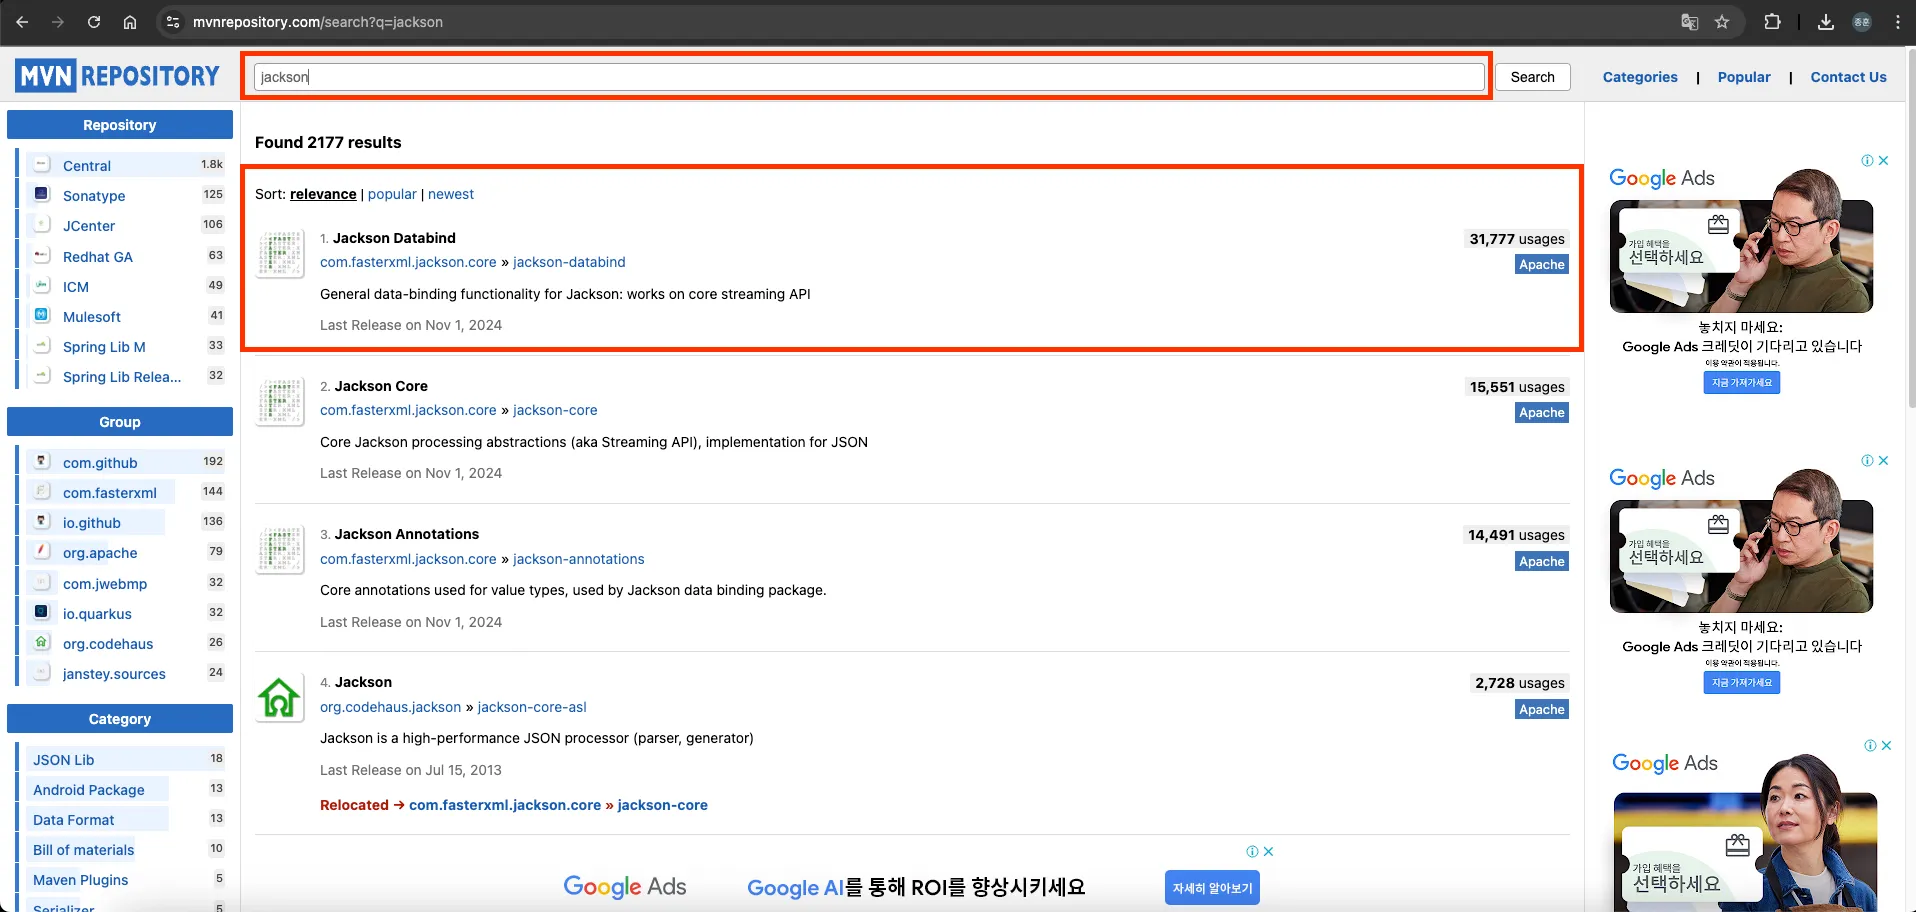Open the Contact Us menu link
1916x912 pixels.
point(1848,77)
